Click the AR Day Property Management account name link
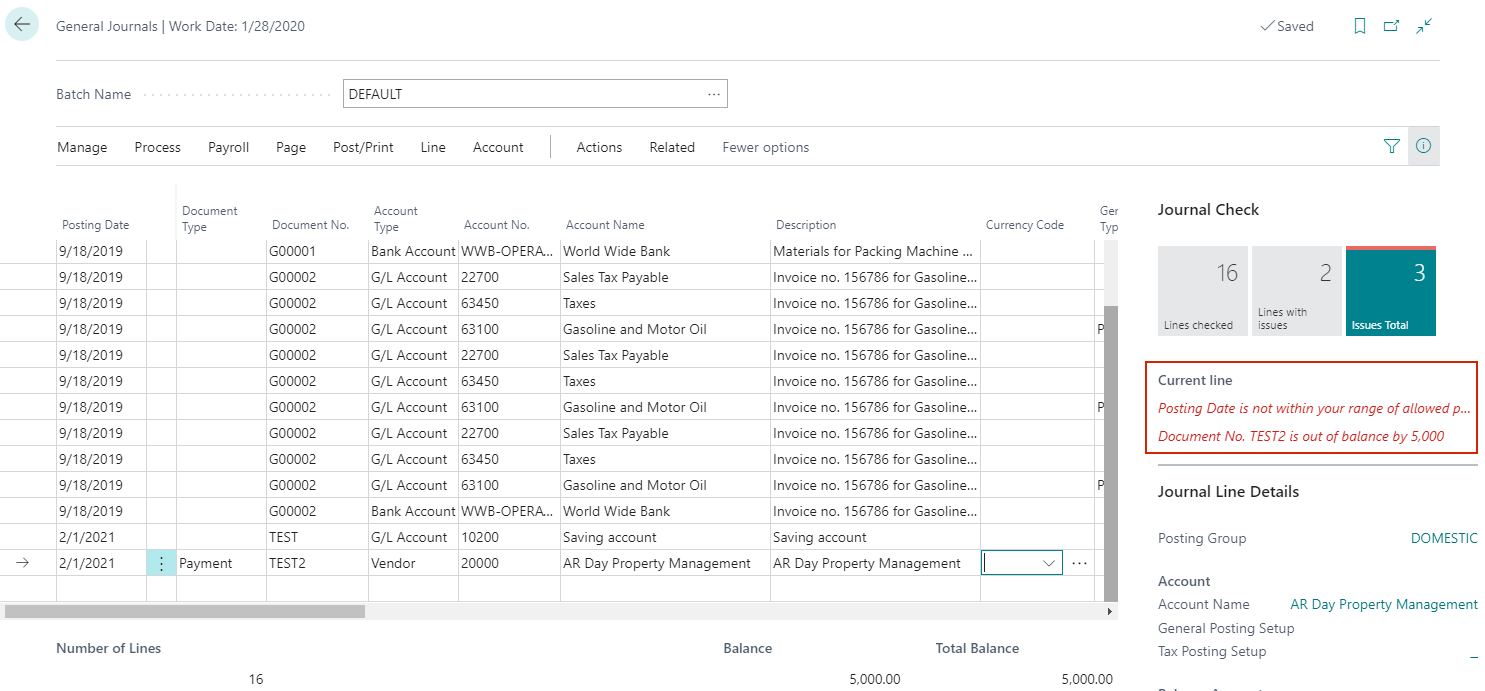This screenshot has height=691, width=1485. pos(1383,603)
